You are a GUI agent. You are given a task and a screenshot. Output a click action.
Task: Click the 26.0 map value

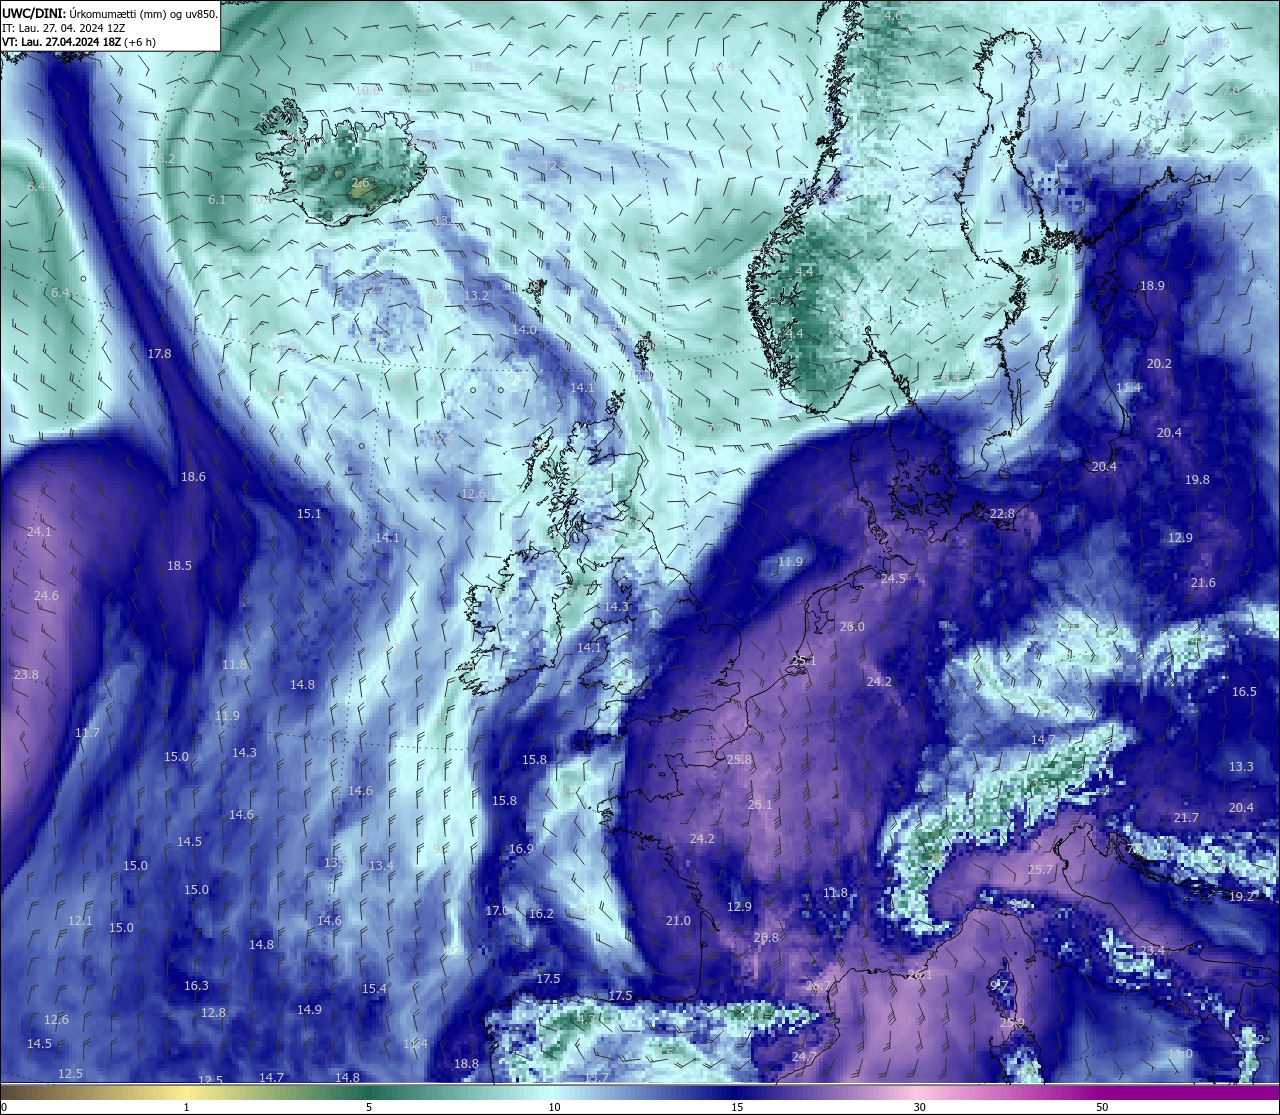pos(852,627)
